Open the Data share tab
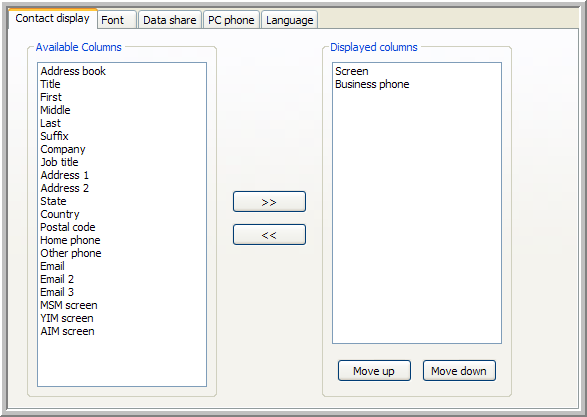The image size is (587, 417). [x=170, y=20]
